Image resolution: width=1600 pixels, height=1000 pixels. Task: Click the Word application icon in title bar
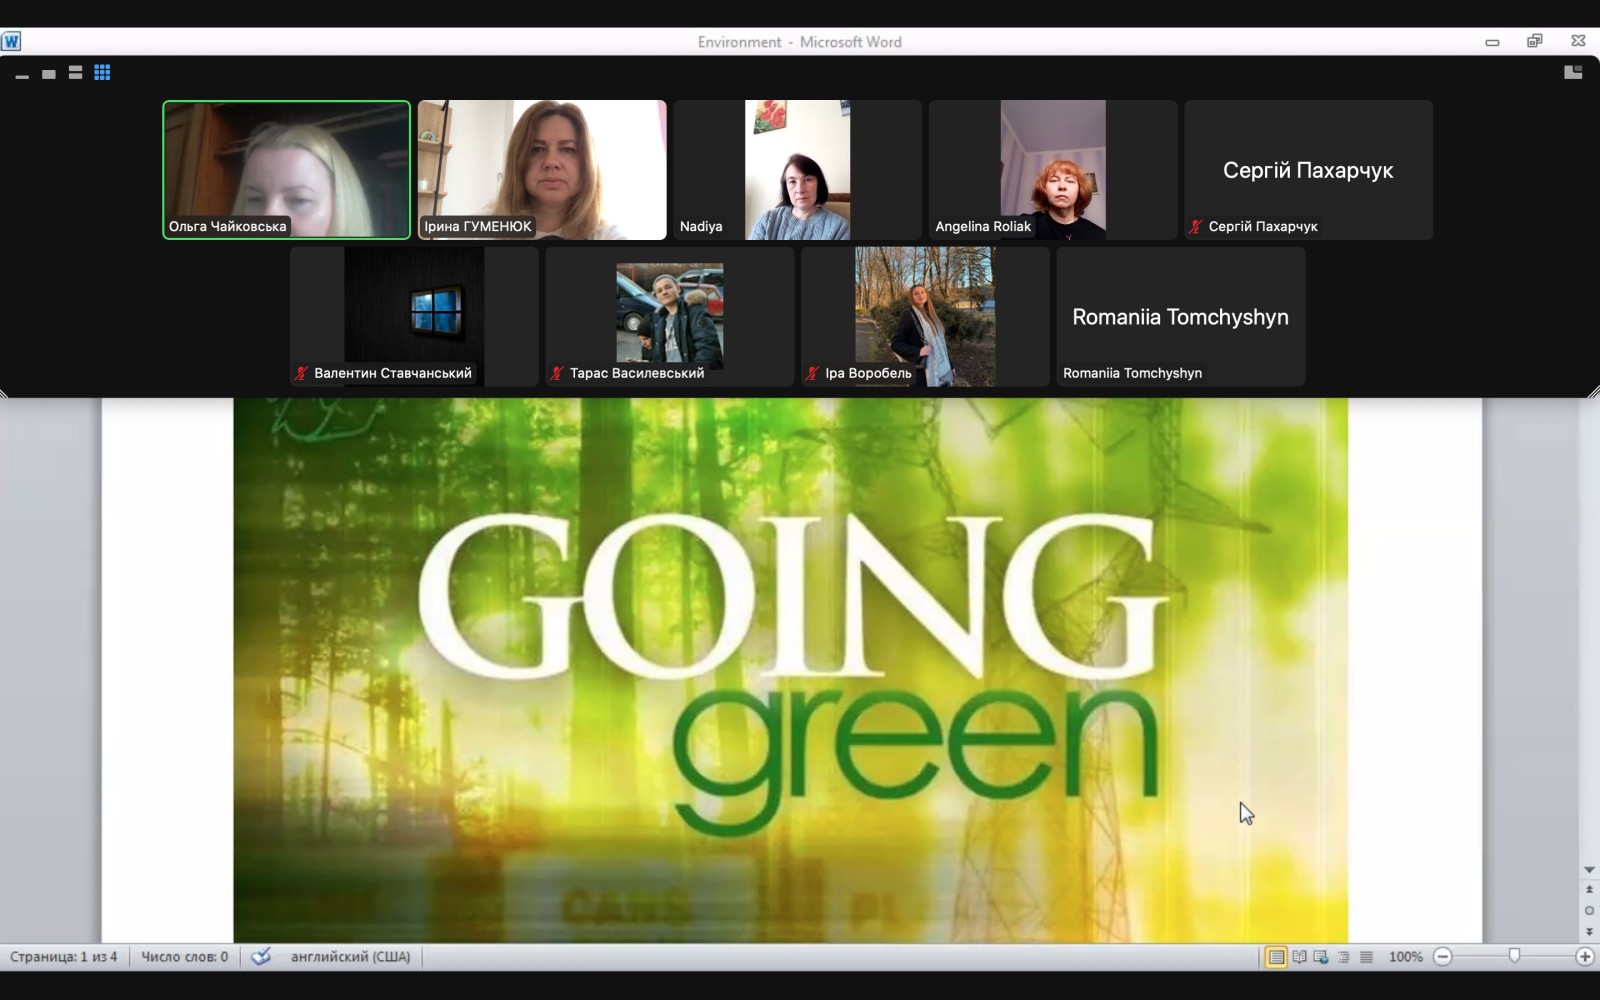11,41
